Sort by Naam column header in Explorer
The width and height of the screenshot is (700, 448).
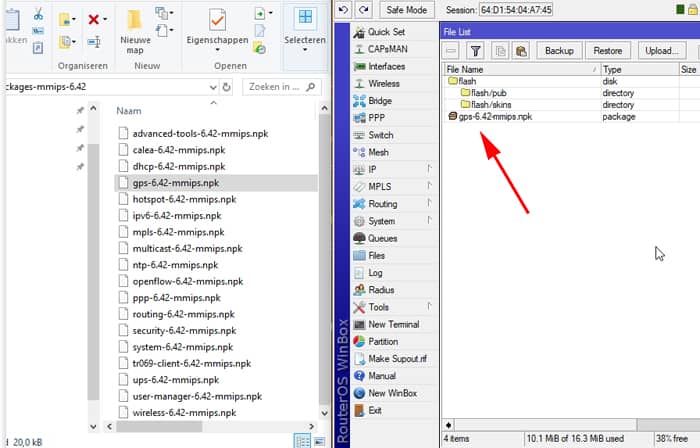(x=129, y=111)
